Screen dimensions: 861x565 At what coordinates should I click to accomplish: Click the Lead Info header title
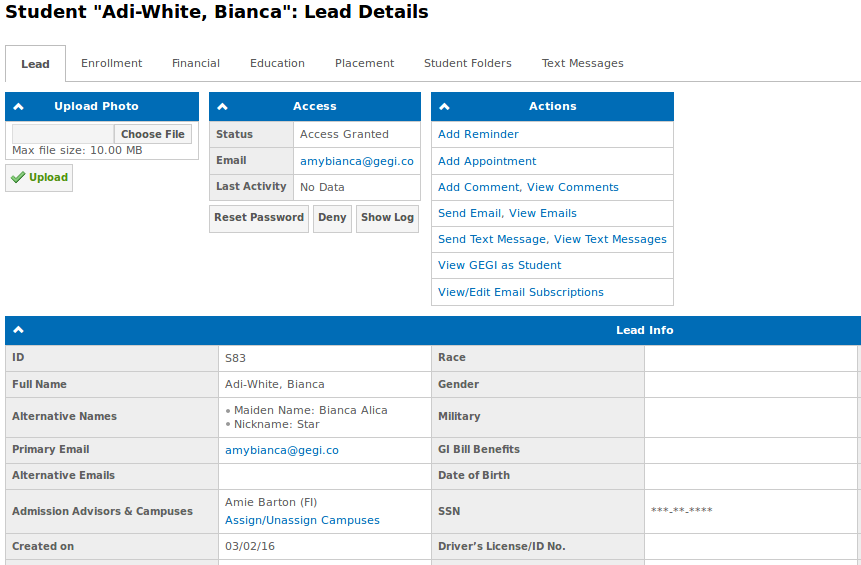coord(644,330)
